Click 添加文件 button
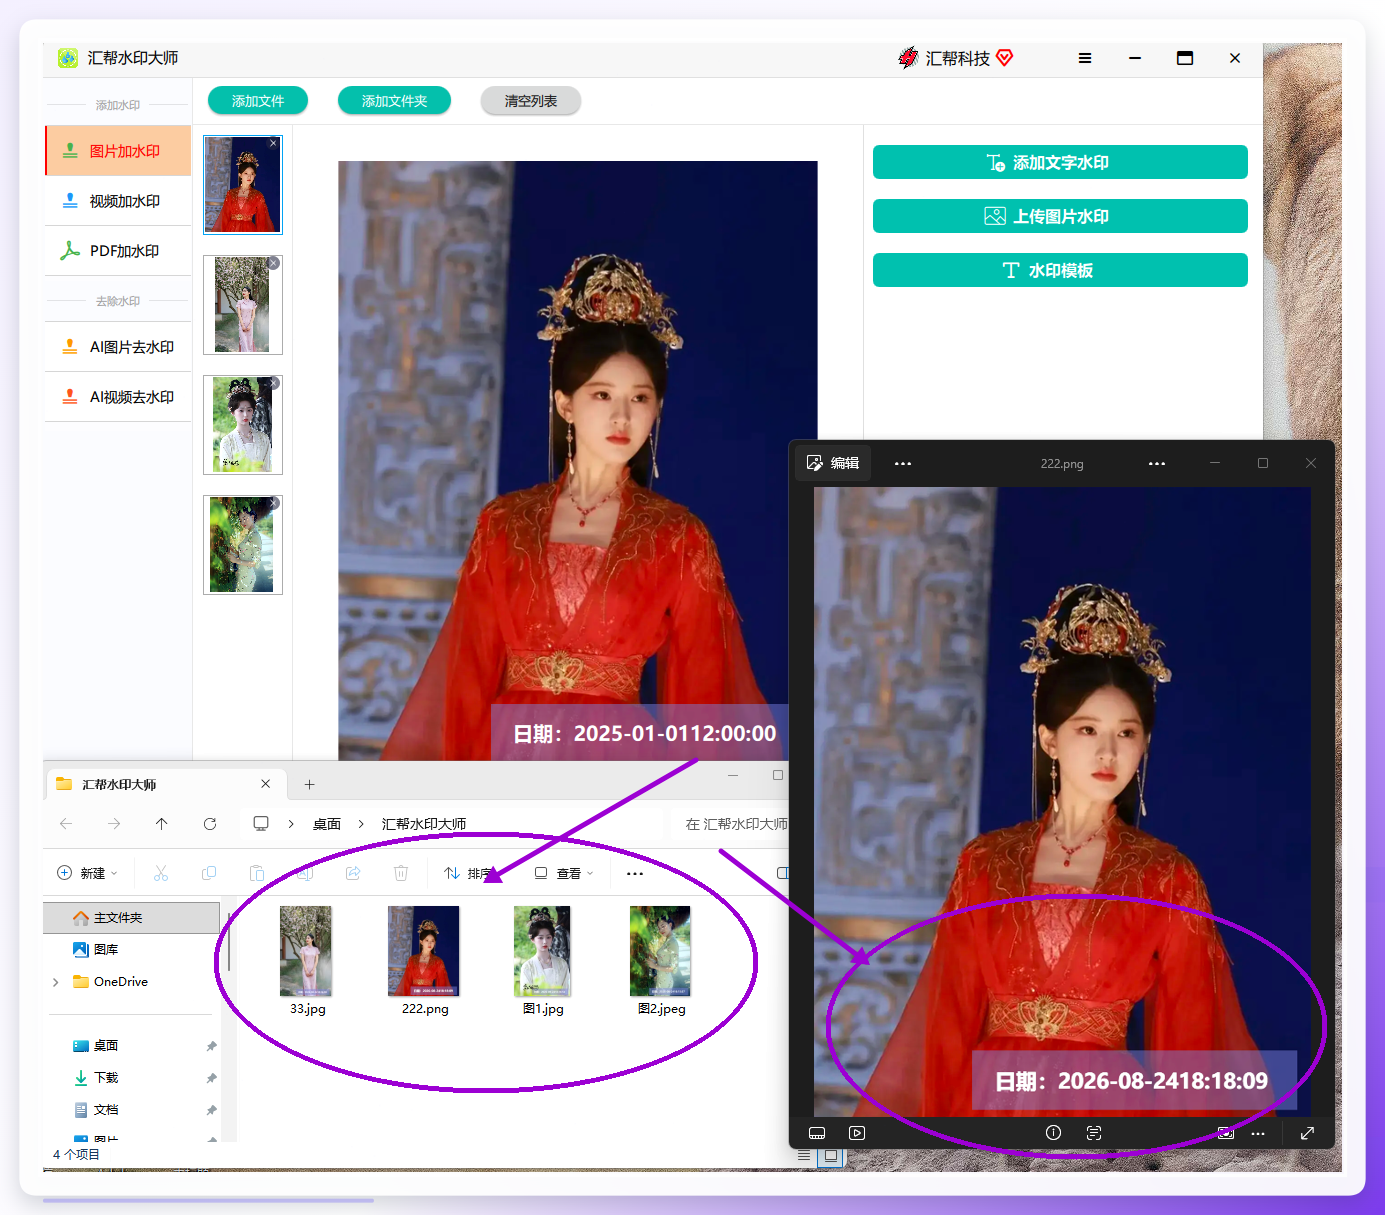Image resolution: width=1385 pixels, height=1215 pixels. pyautogui.click(x=258, y=101)
